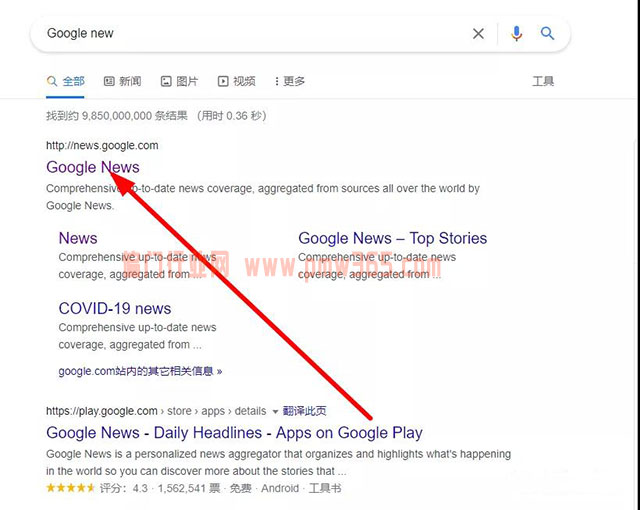Clear the search box with the X icon
This screenshot has width=640, height=510.
click(x=478, y=33)
